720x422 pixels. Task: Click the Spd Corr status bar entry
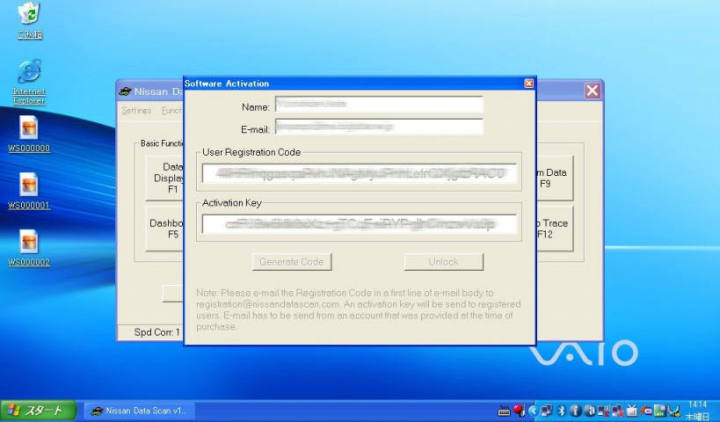click(x=156, y=332)
